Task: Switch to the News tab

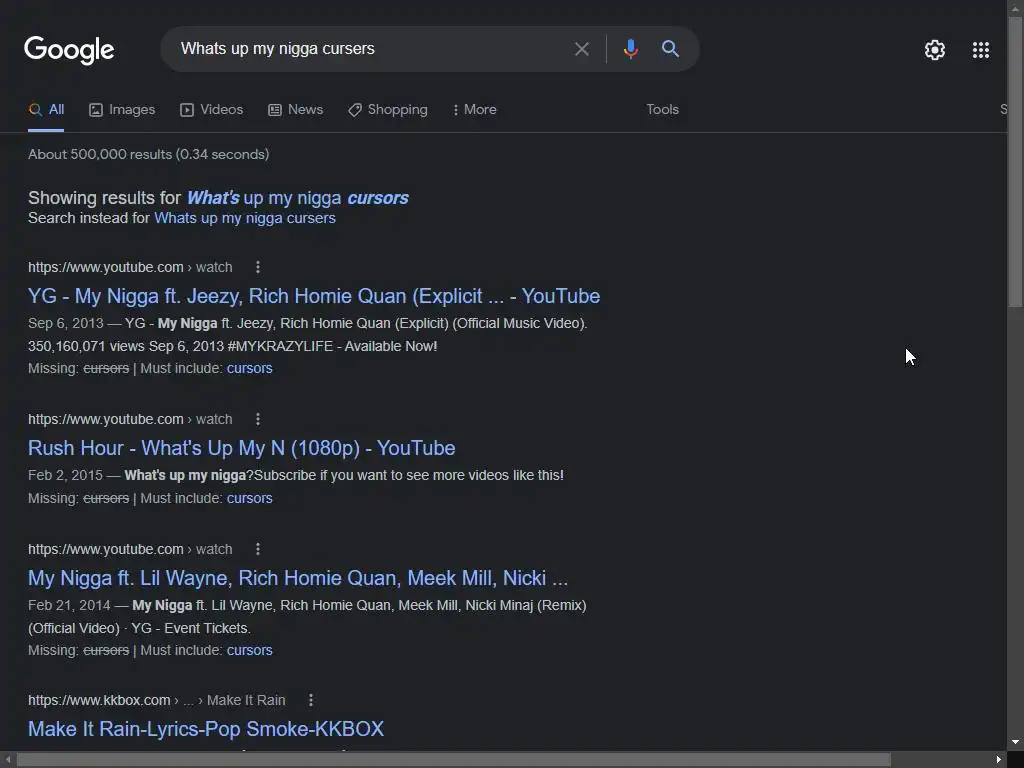Action: [296, 110]
